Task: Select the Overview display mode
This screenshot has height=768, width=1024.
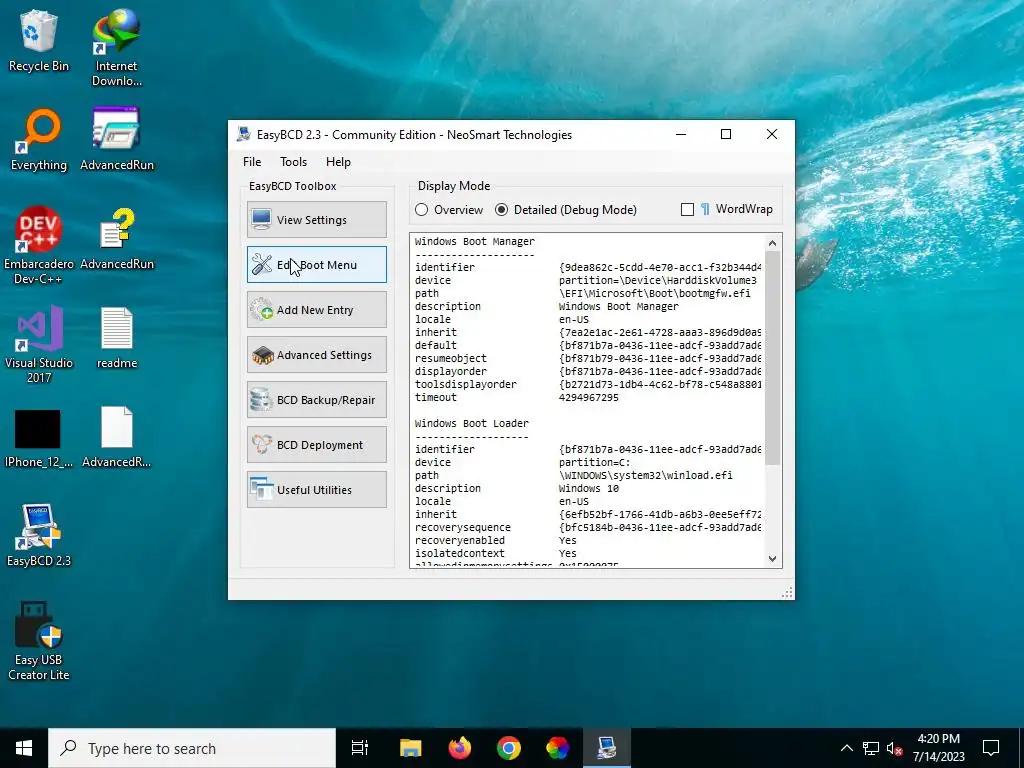Action: (x=421, y=210)
